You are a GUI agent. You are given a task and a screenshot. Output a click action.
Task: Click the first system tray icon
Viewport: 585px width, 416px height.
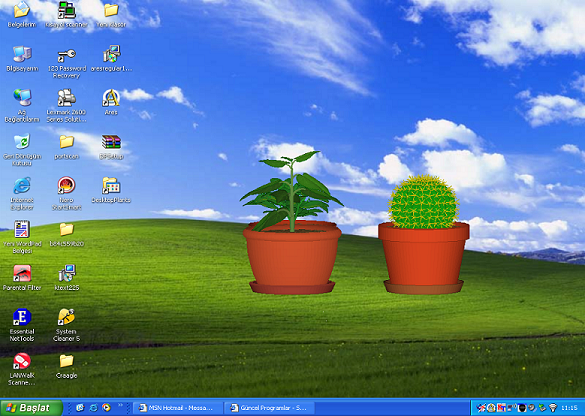point(482,408)
